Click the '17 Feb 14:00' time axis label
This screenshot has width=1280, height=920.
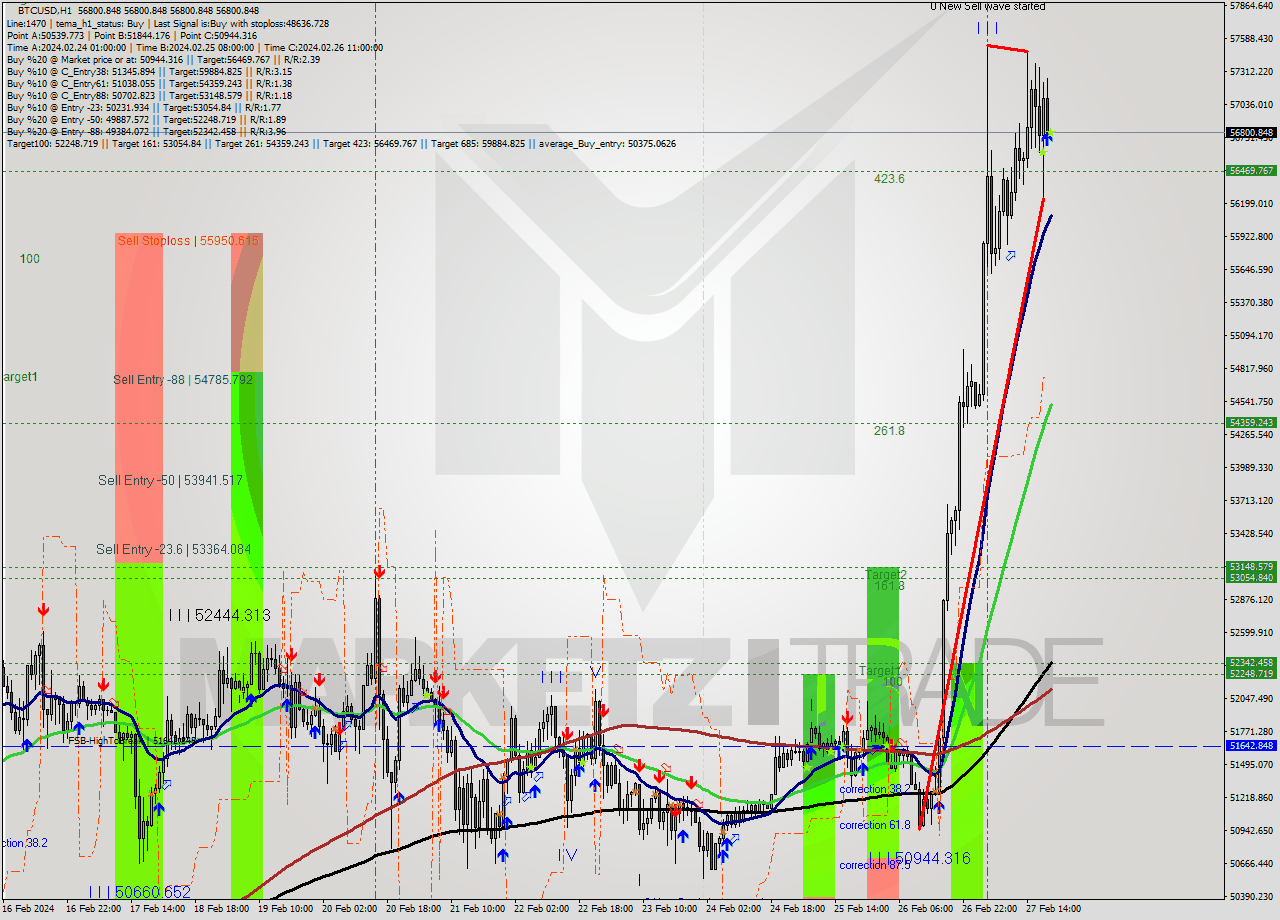156,909
